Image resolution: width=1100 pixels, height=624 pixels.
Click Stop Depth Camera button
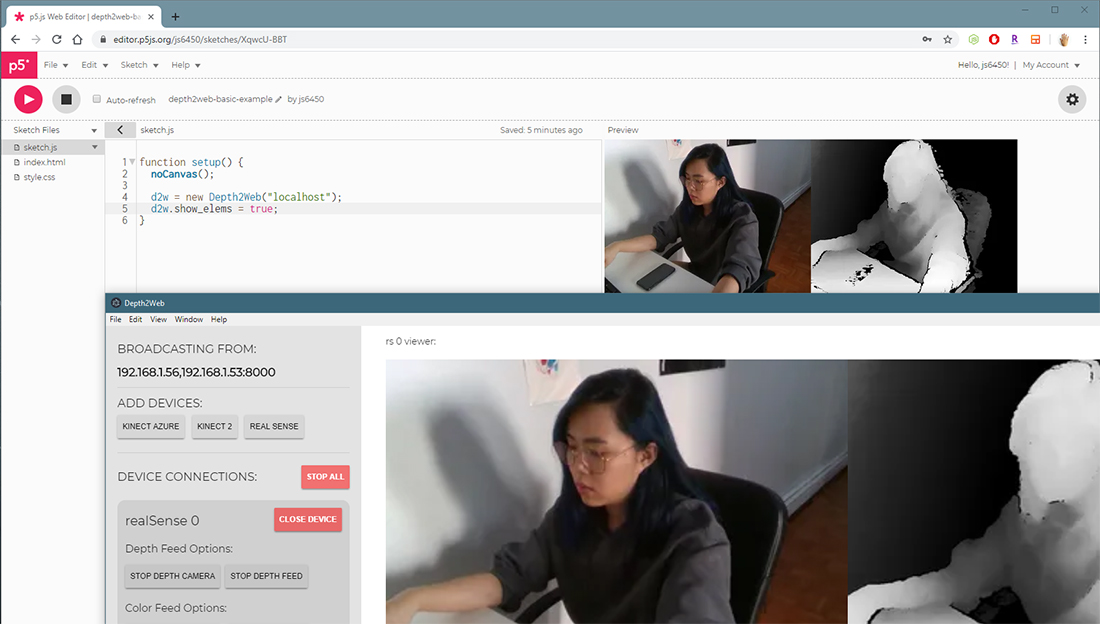[173, 576]
